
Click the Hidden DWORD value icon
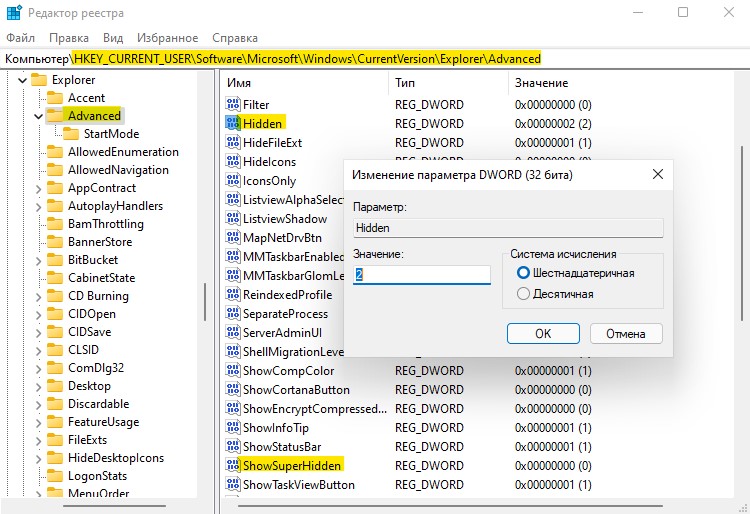(233, 123)
